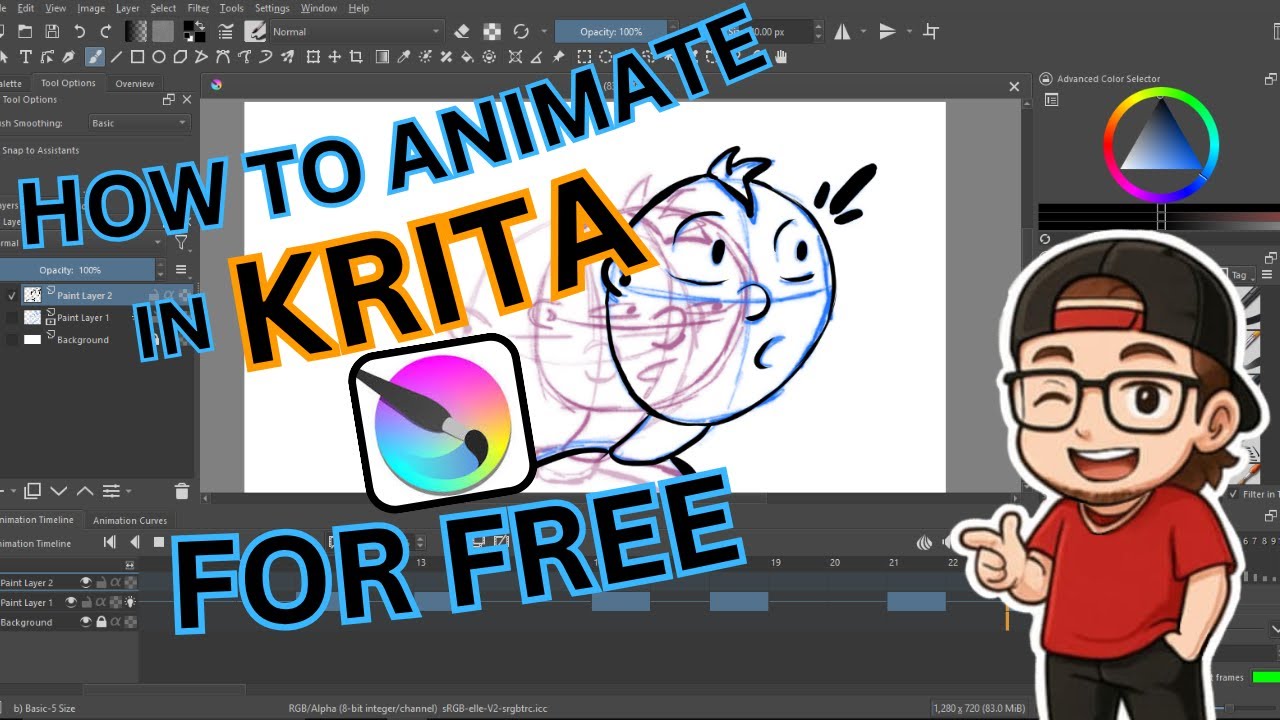Toggle eraser mode in the toolbar
The image size is (1280, 720).
(462, 32)
